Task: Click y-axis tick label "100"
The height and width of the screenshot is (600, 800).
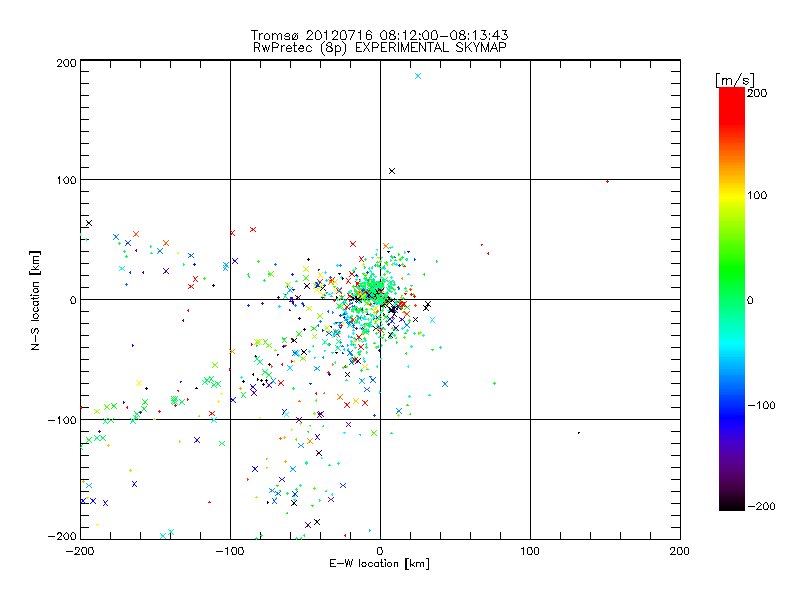Action: click(66, 181)
